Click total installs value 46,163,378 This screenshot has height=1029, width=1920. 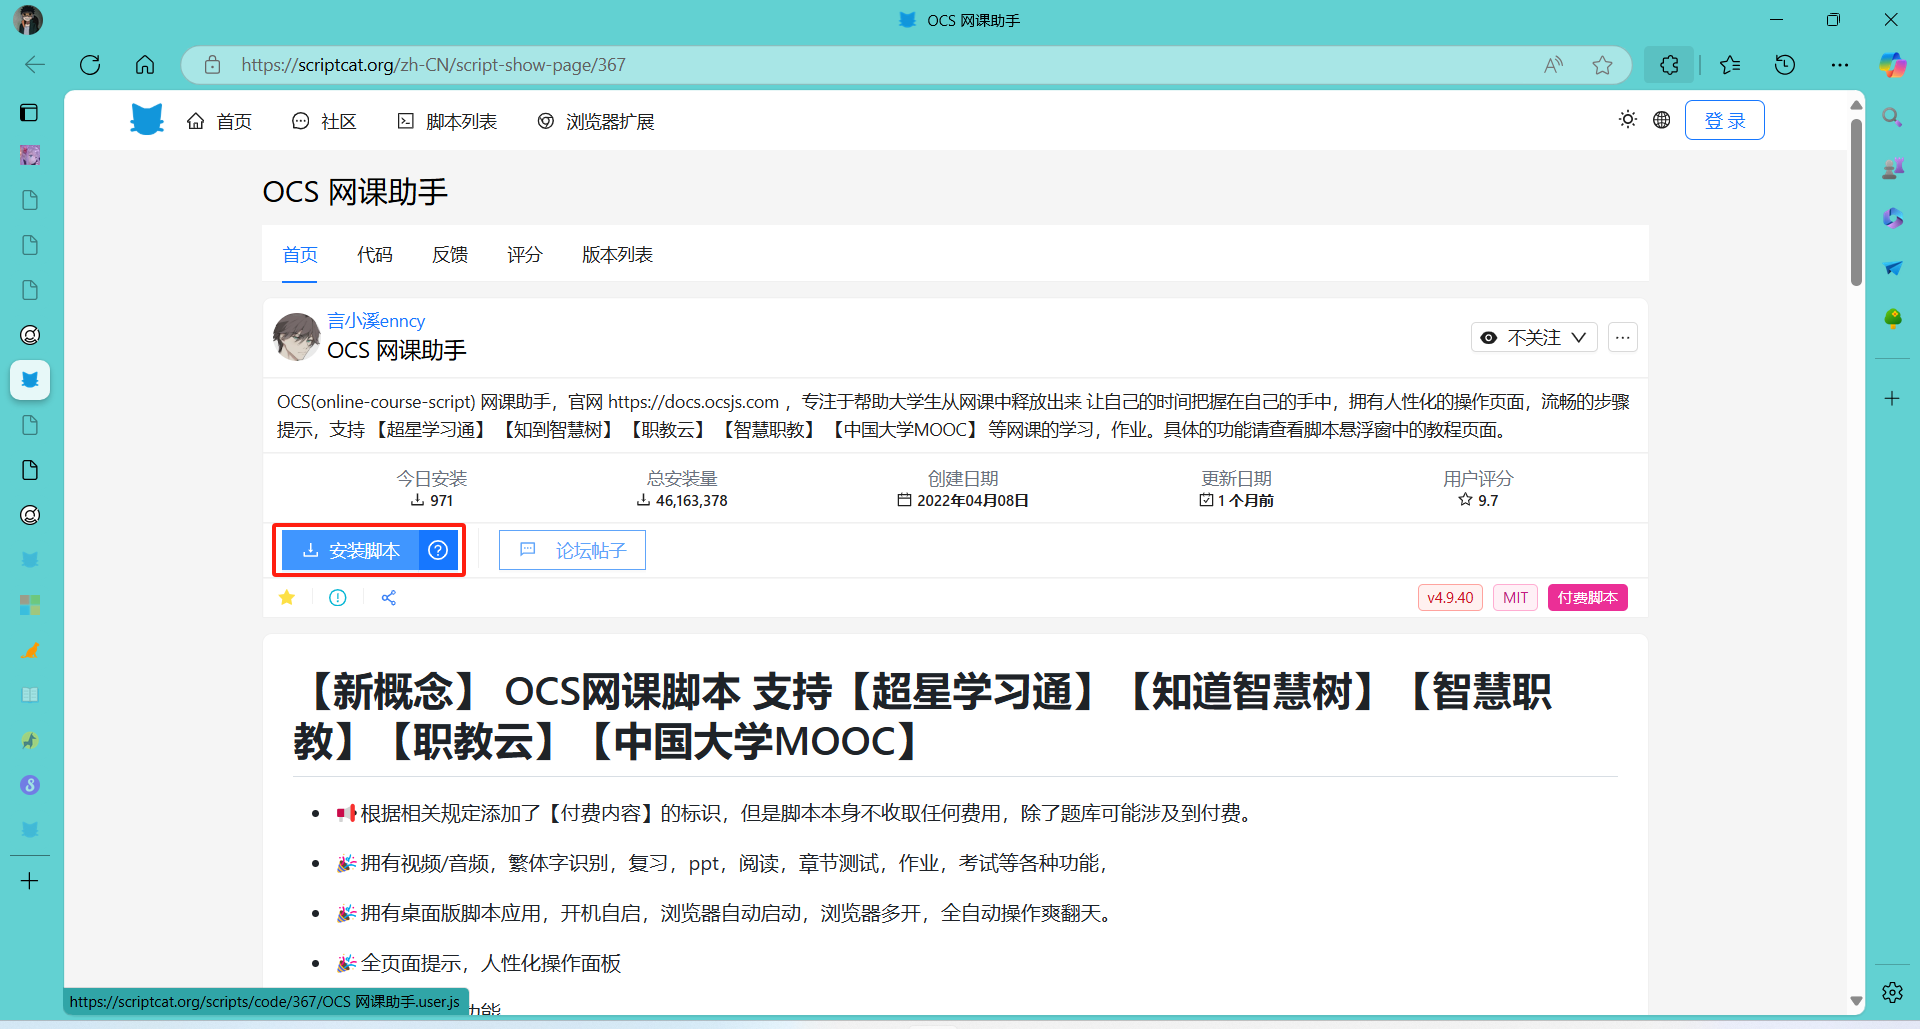point(691,500)
